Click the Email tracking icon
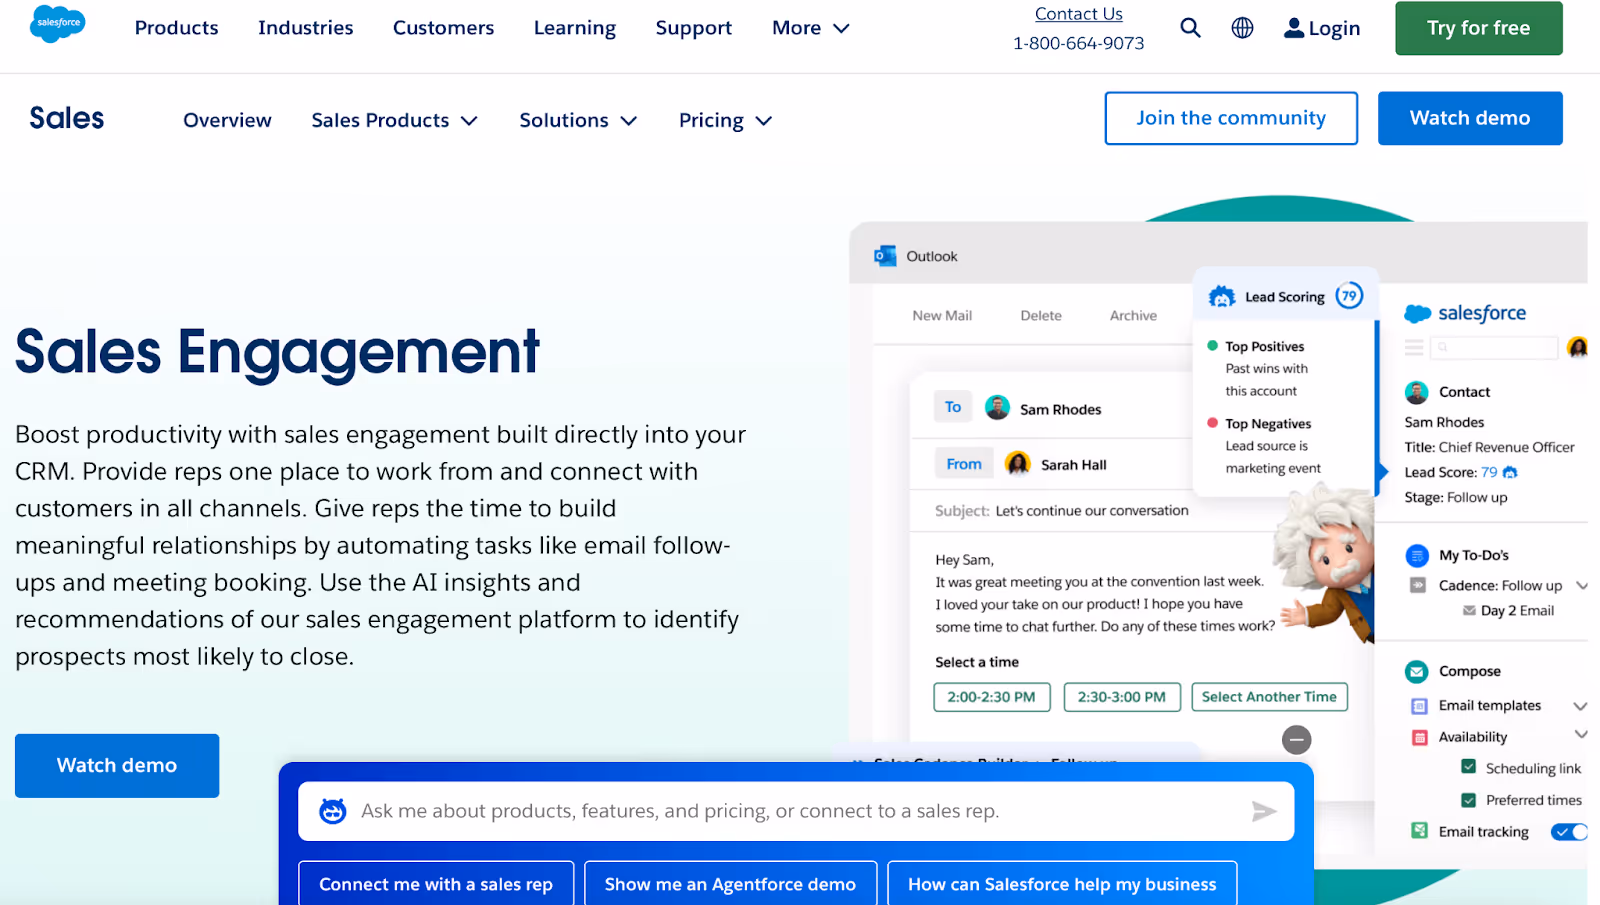The width and height of the screenshot is (1600, 905). click(x=1419, y=831)
